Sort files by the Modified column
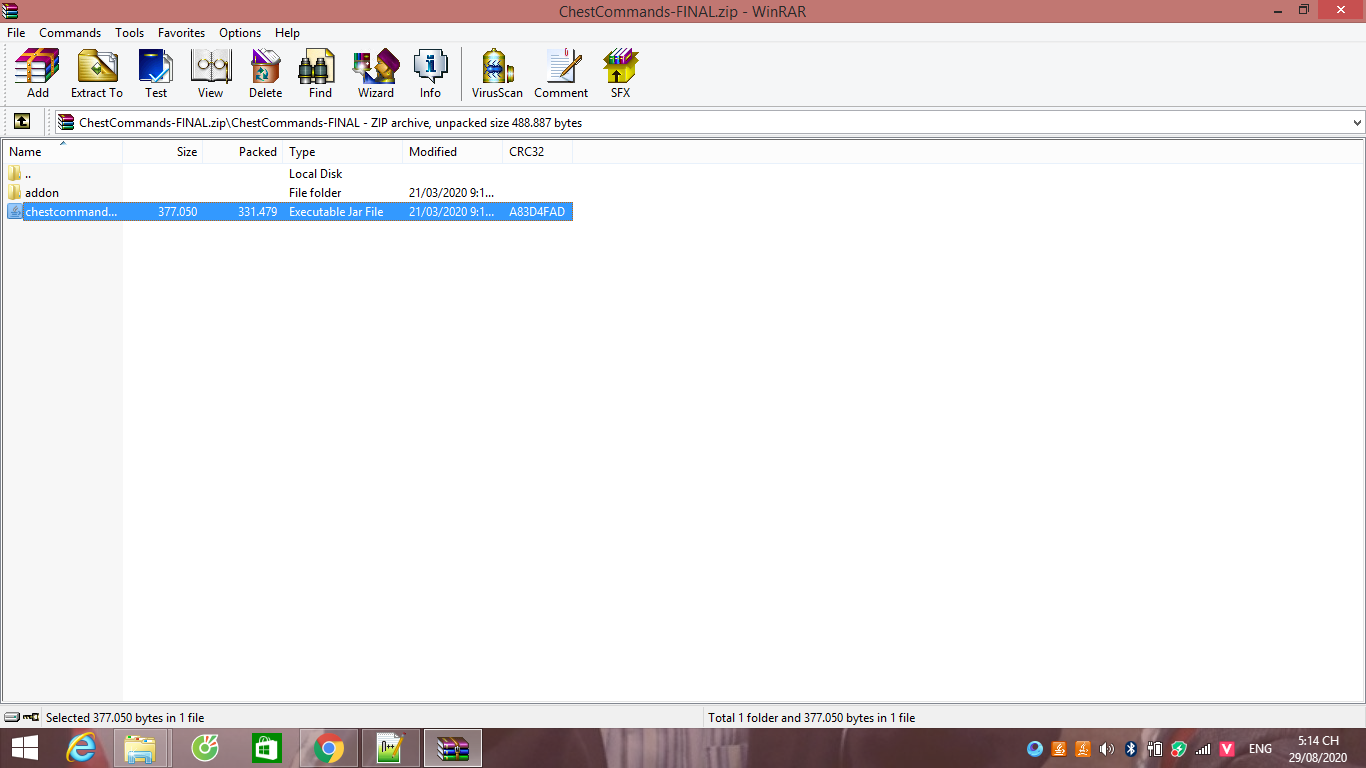1366x768 pixels. (453, 152)
